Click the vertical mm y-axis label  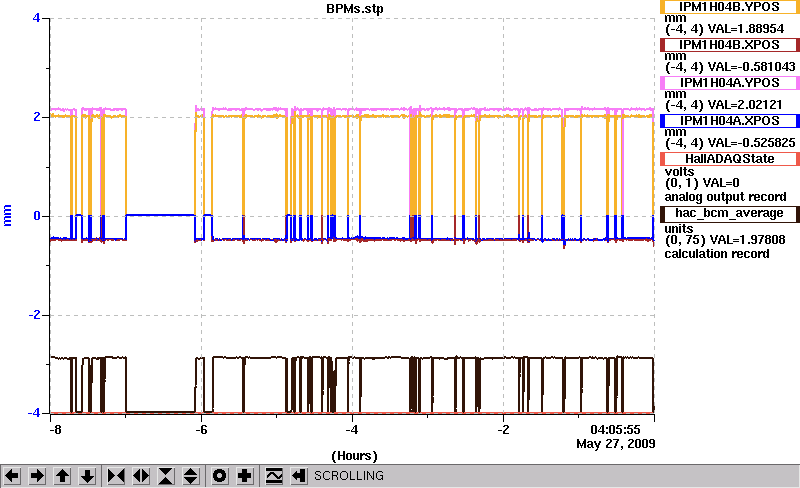7,215
